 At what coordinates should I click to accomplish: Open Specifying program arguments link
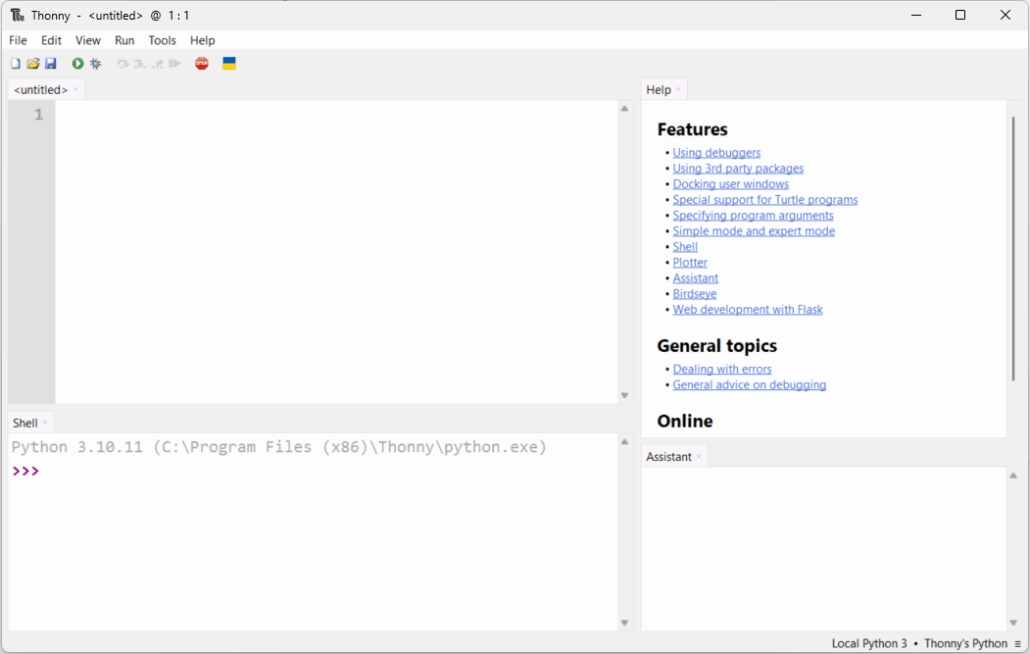[x=753, y=215]
